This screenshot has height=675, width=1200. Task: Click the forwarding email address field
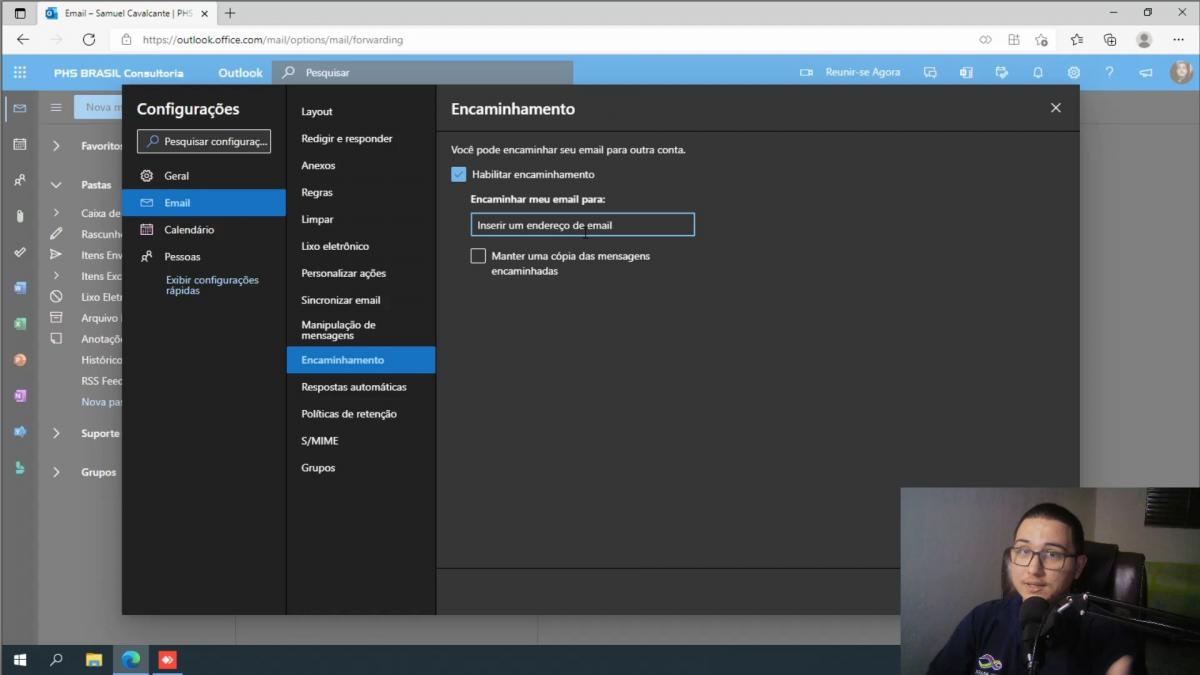click(x=582, y=225)
